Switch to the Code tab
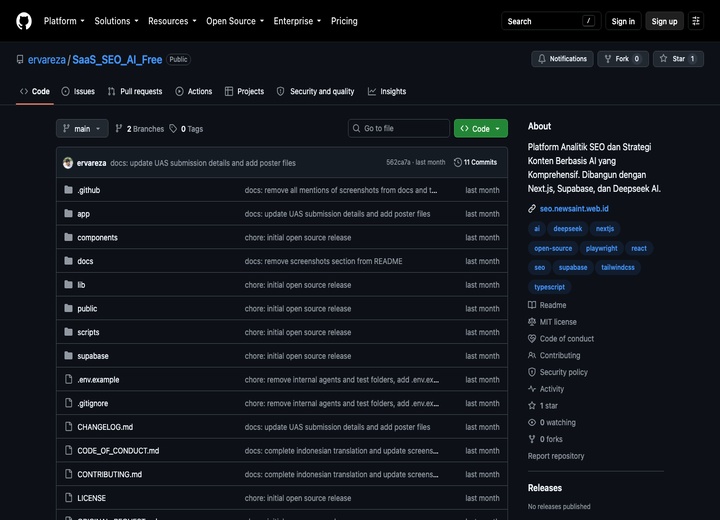Image resolution: width=720 pixels, height=520 pixels. [35, 91]
